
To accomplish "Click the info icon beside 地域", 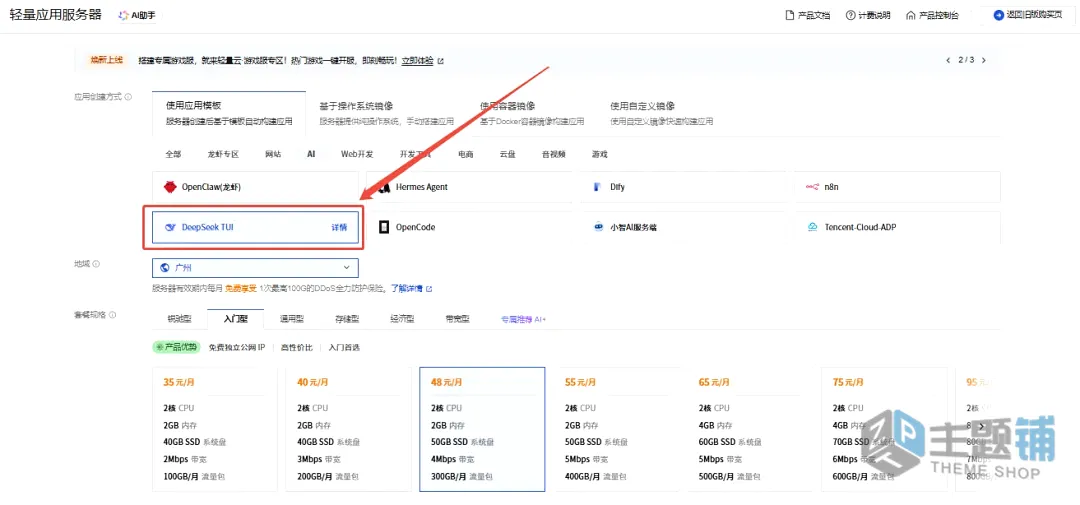I will click(x=96, y=264).
